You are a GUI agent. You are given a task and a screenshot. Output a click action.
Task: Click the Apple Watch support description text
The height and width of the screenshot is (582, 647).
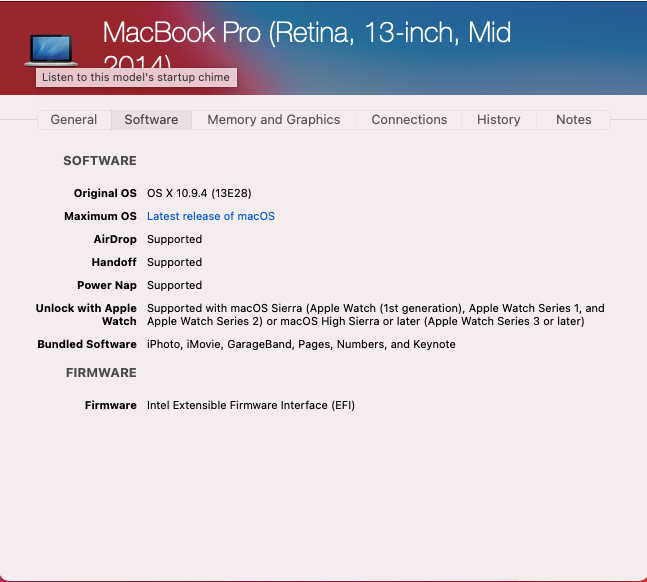[376, 315]
